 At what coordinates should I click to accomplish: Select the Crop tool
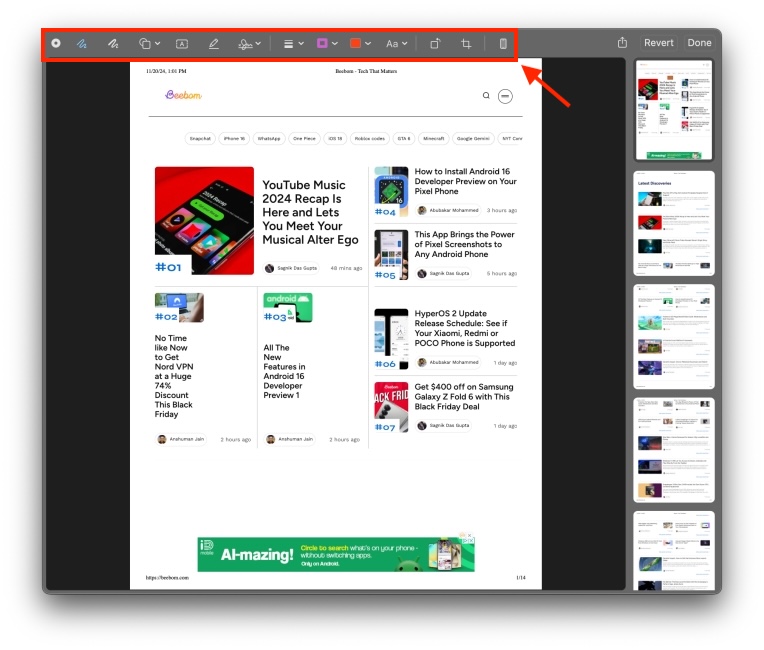(x=466, y=44)
